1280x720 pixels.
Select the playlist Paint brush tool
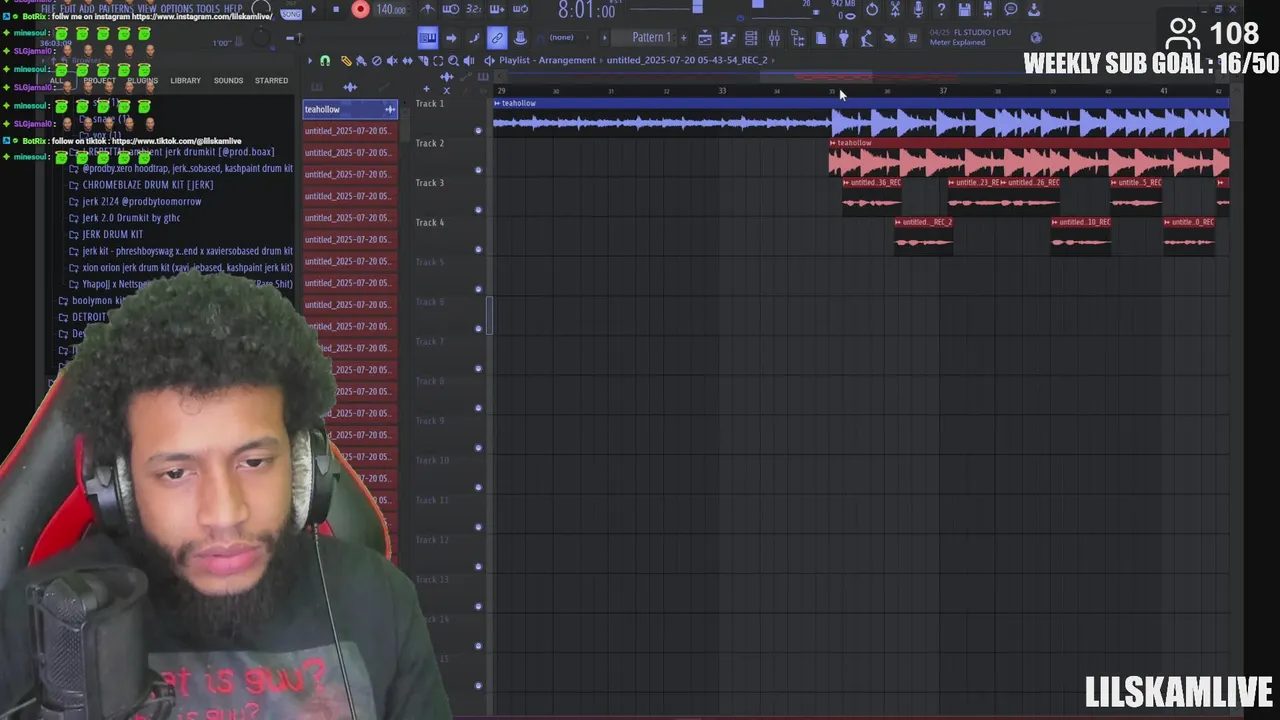[x=361, y=61]
